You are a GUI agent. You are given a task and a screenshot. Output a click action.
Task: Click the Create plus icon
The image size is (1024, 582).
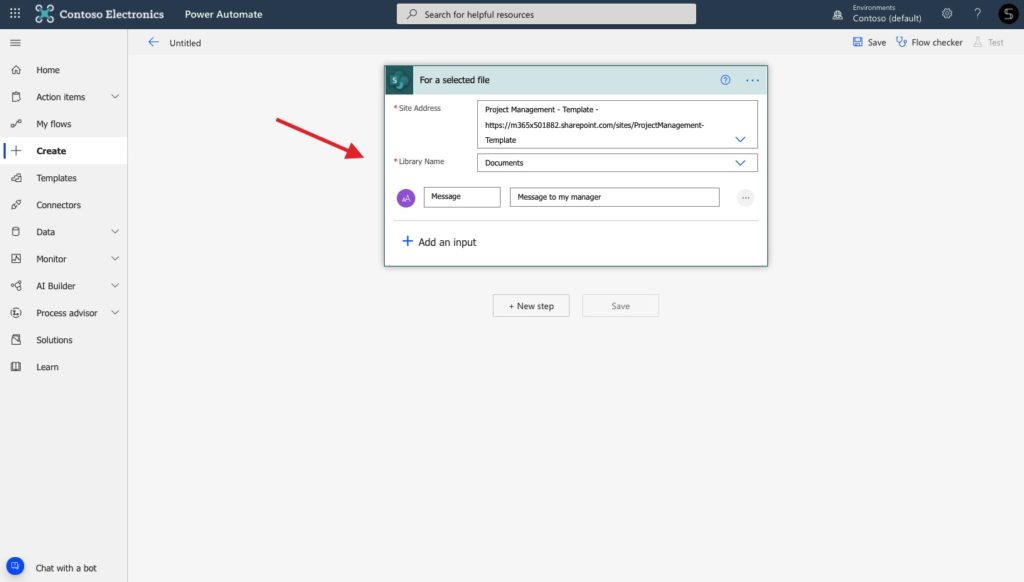pyautogui.click(x=16, y=151)
